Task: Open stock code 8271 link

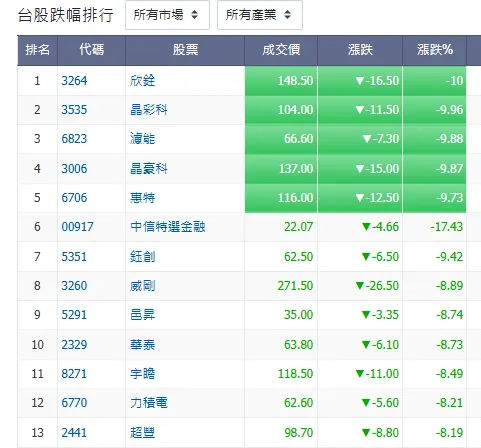Action: [74, 374]
